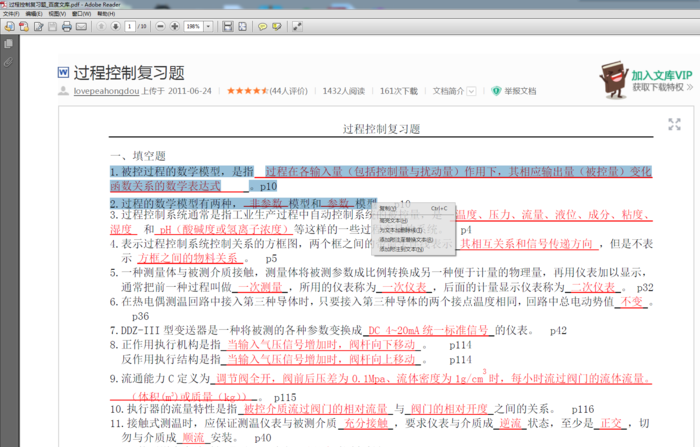The image size is (700, 447).
Task: Click the 1432人阅读 read count
Action: (x=344, y=91)
